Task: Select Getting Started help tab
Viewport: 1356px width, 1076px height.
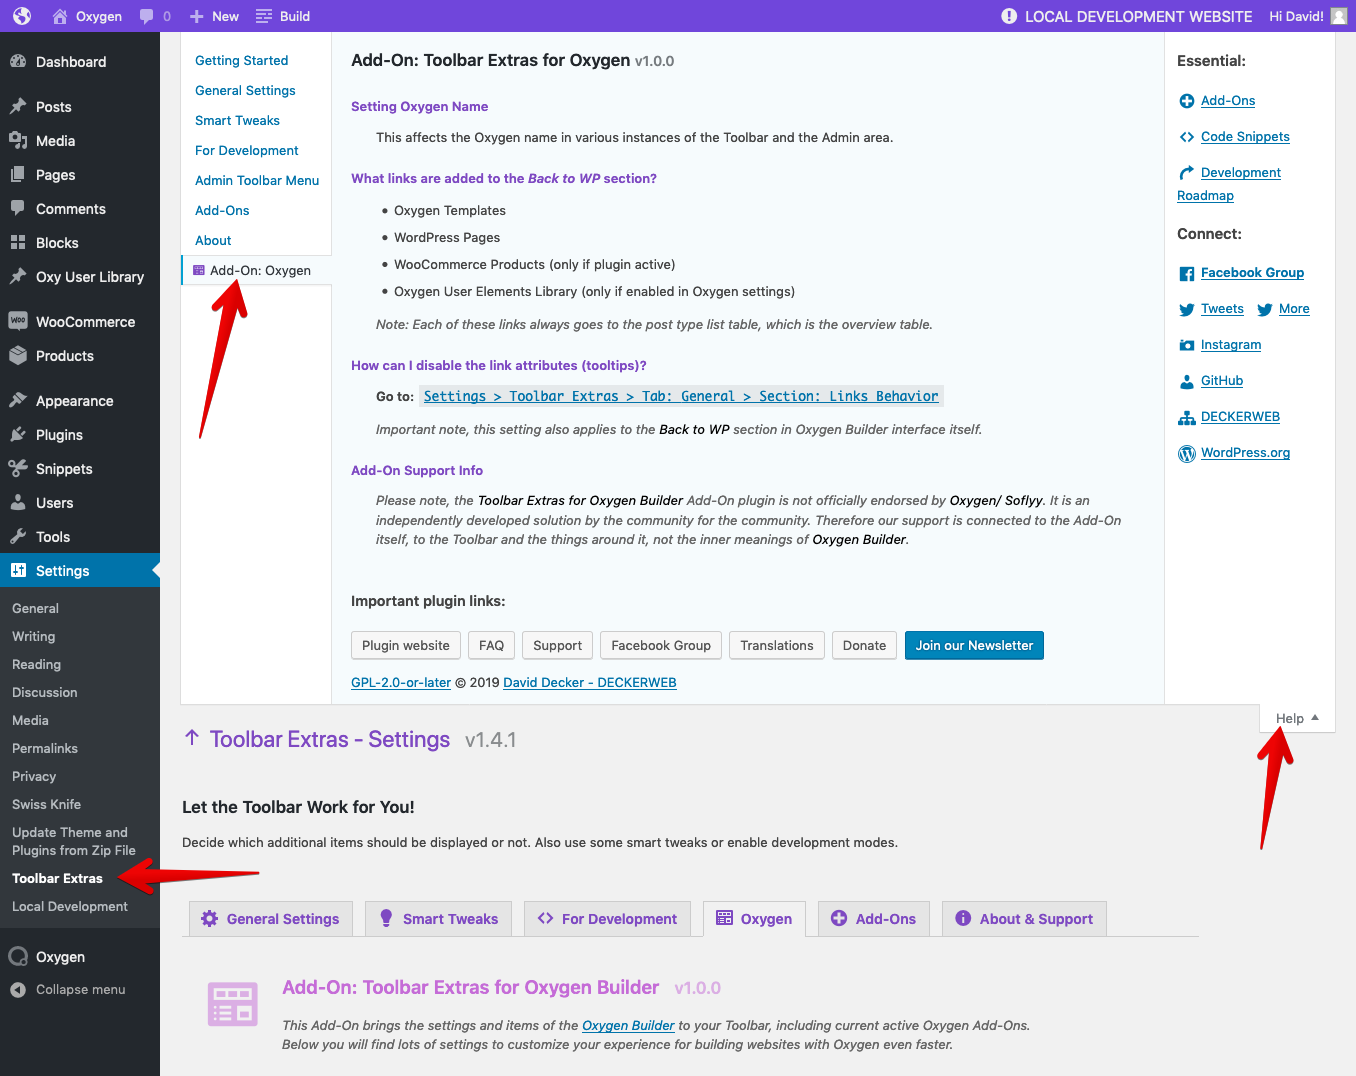Action: (x=241, y=60)
